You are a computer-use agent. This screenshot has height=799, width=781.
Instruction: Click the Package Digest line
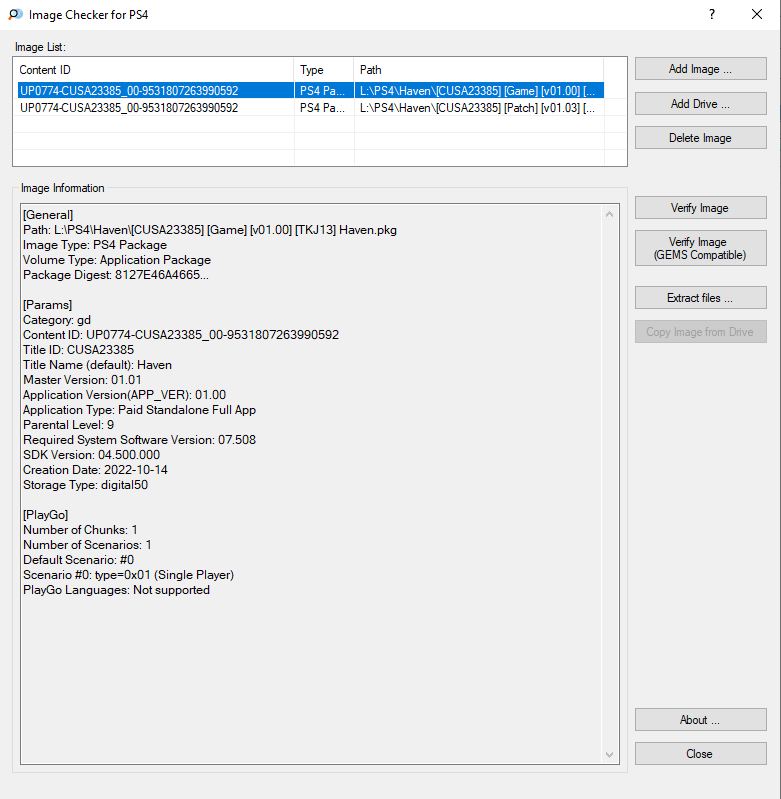[116, 275]
